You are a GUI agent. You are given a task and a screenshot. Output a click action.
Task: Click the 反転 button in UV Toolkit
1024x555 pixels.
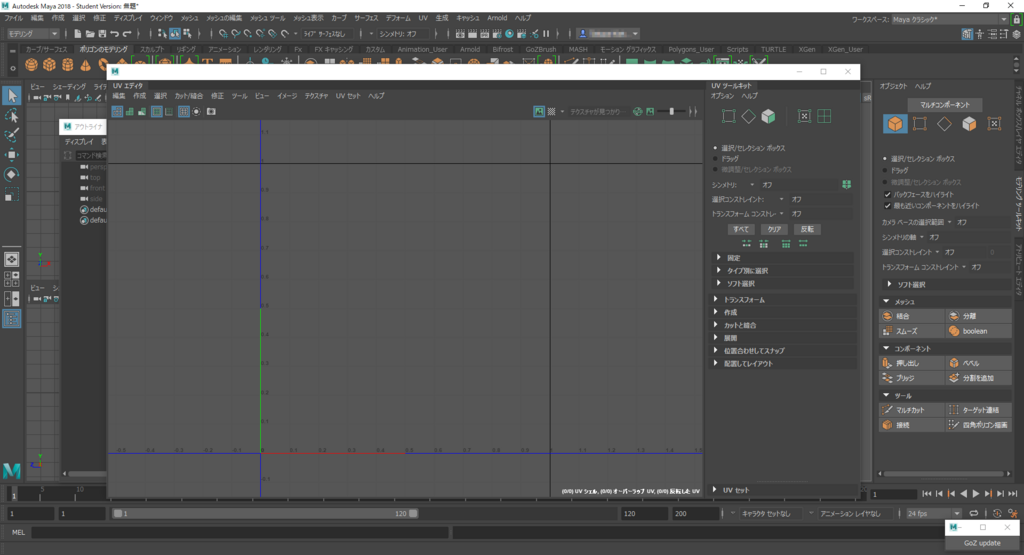tap(807, 229)
